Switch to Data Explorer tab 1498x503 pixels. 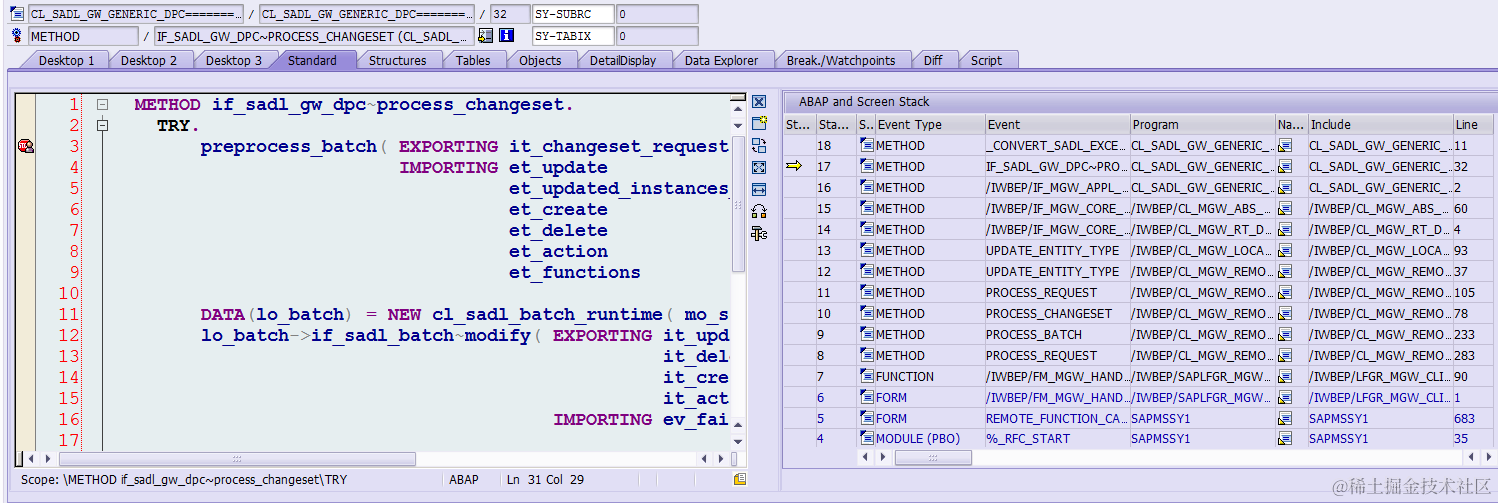click(721, 60)
